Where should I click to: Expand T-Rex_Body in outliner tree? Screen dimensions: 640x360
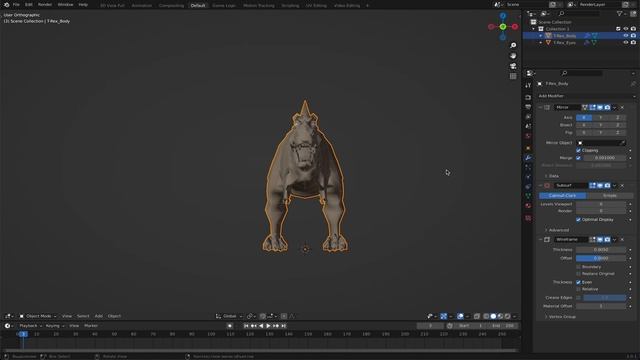click(541, 36)
